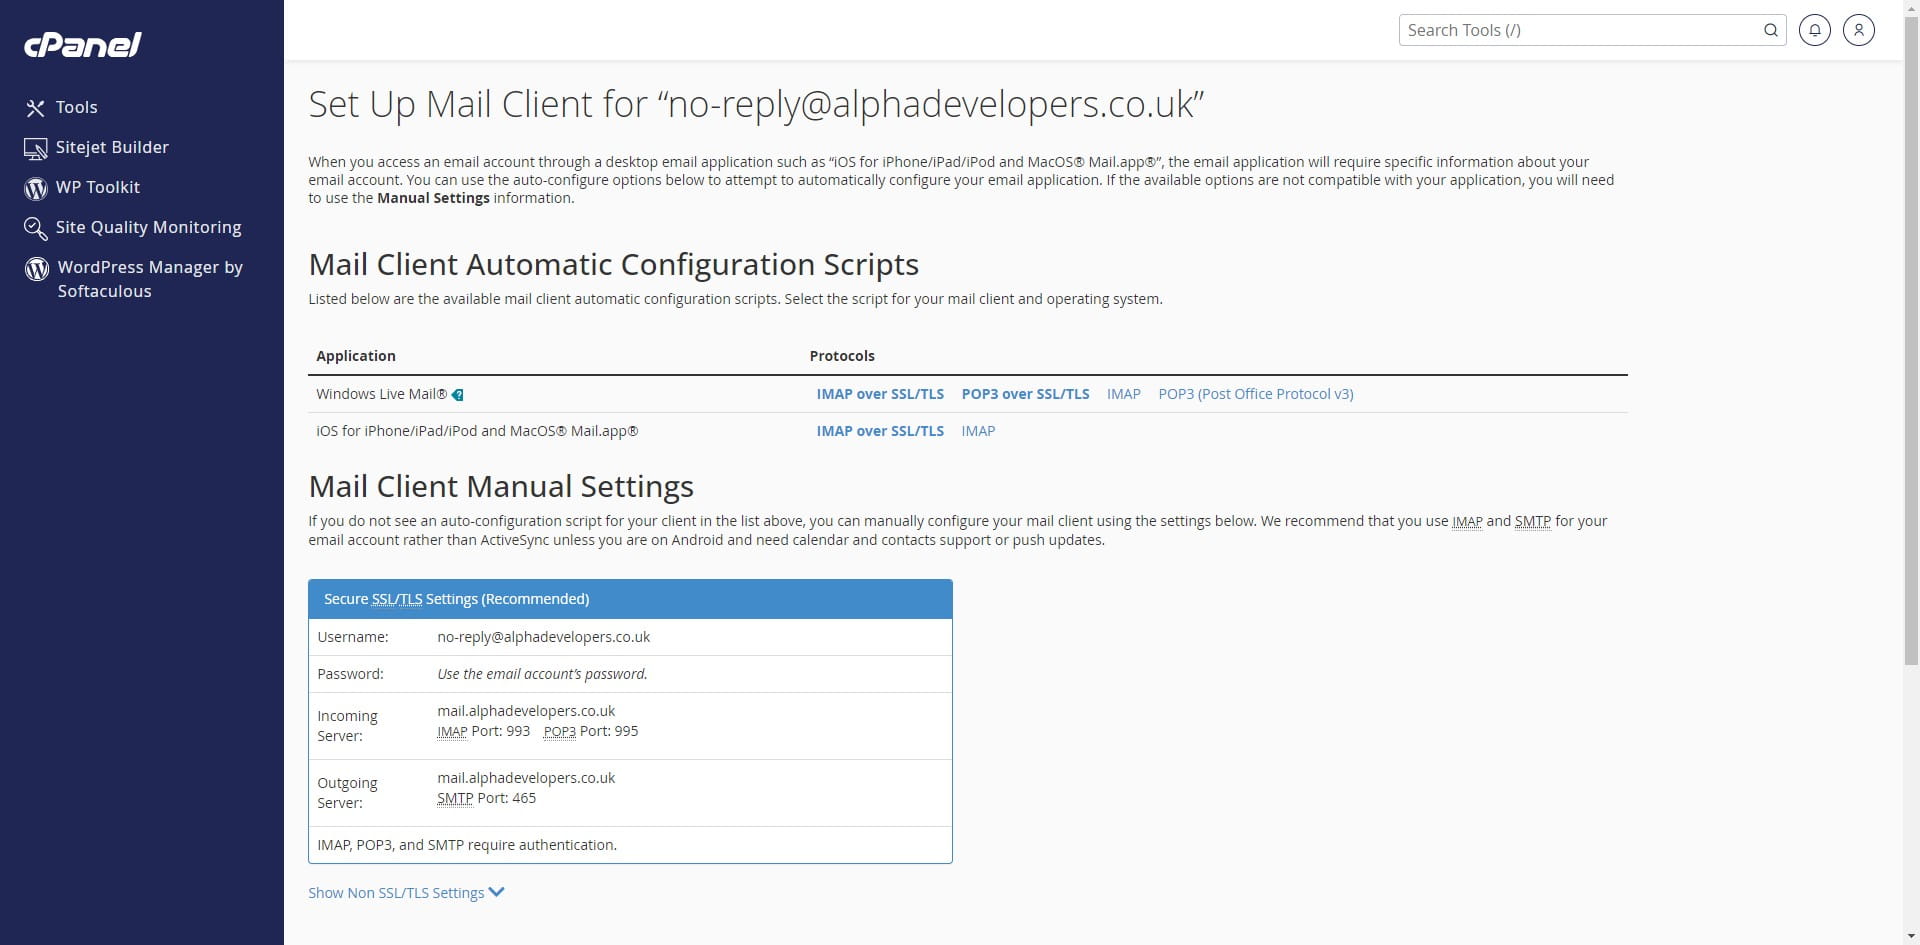Open the user account icon

[1858, 30]
